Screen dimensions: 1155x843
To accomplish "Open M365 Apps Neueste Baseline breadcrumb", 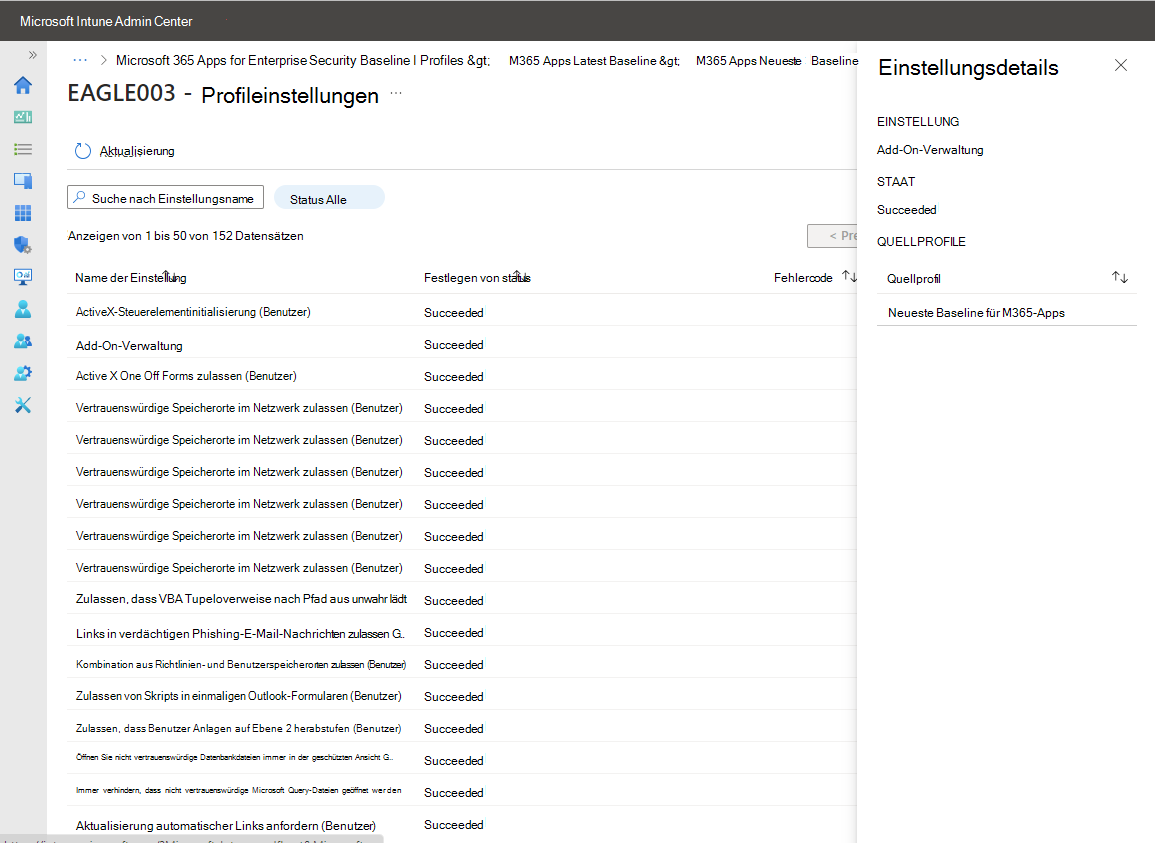I will pos(777,61).
